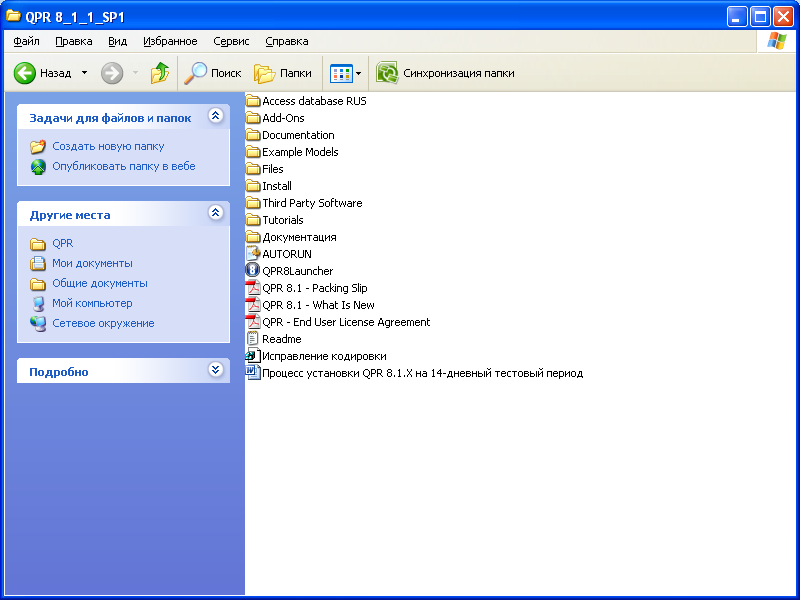
Task: Click Опубликовать папку в вебе link
Action: [x=124, y=166]
